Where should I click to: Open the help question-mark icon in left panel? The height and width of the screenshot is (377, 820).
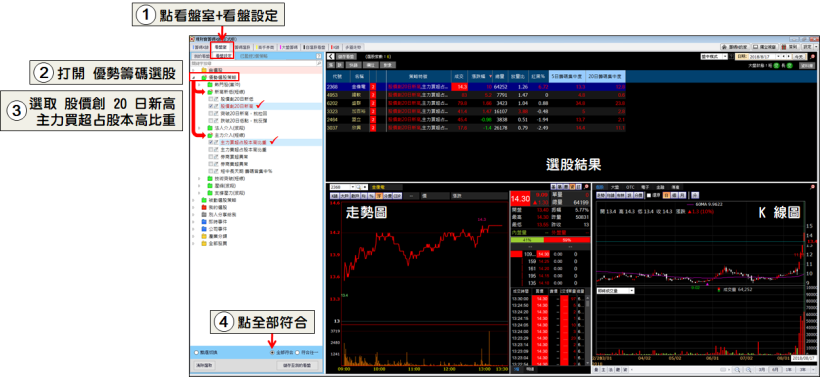point(318,55)
